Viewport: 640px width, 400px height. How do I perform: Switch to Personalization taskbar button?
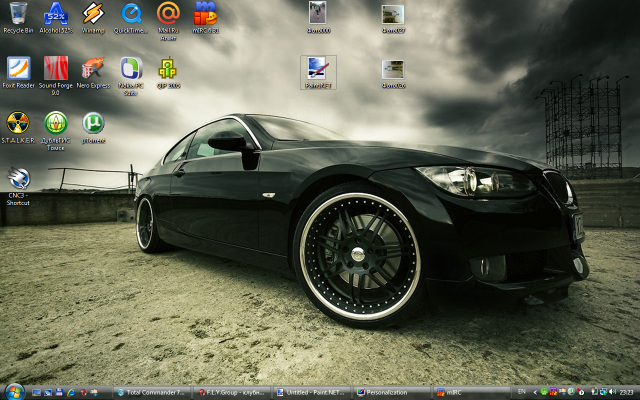click(x=391, y=392)
